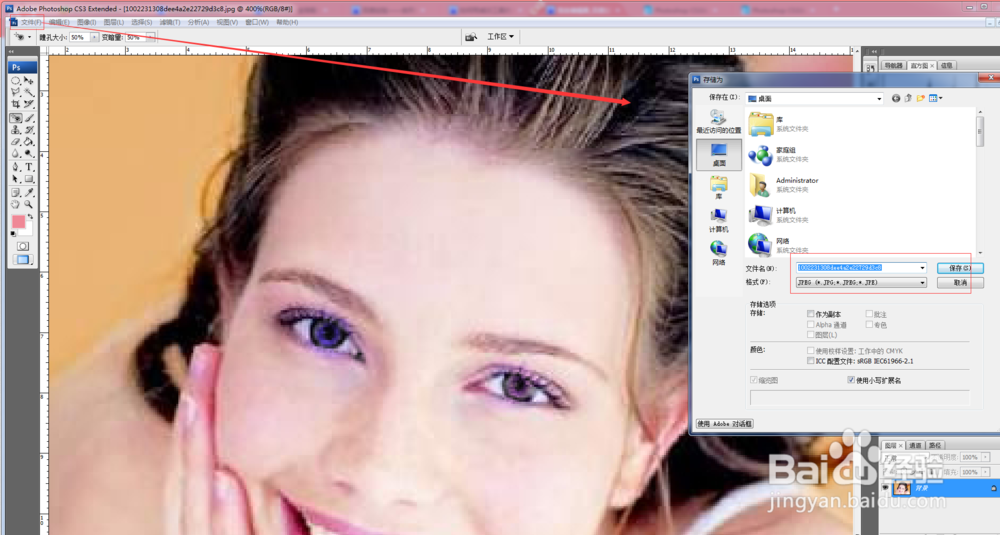
Task: Switch to the 通道 channels tab
Action: tap(915, 445)
